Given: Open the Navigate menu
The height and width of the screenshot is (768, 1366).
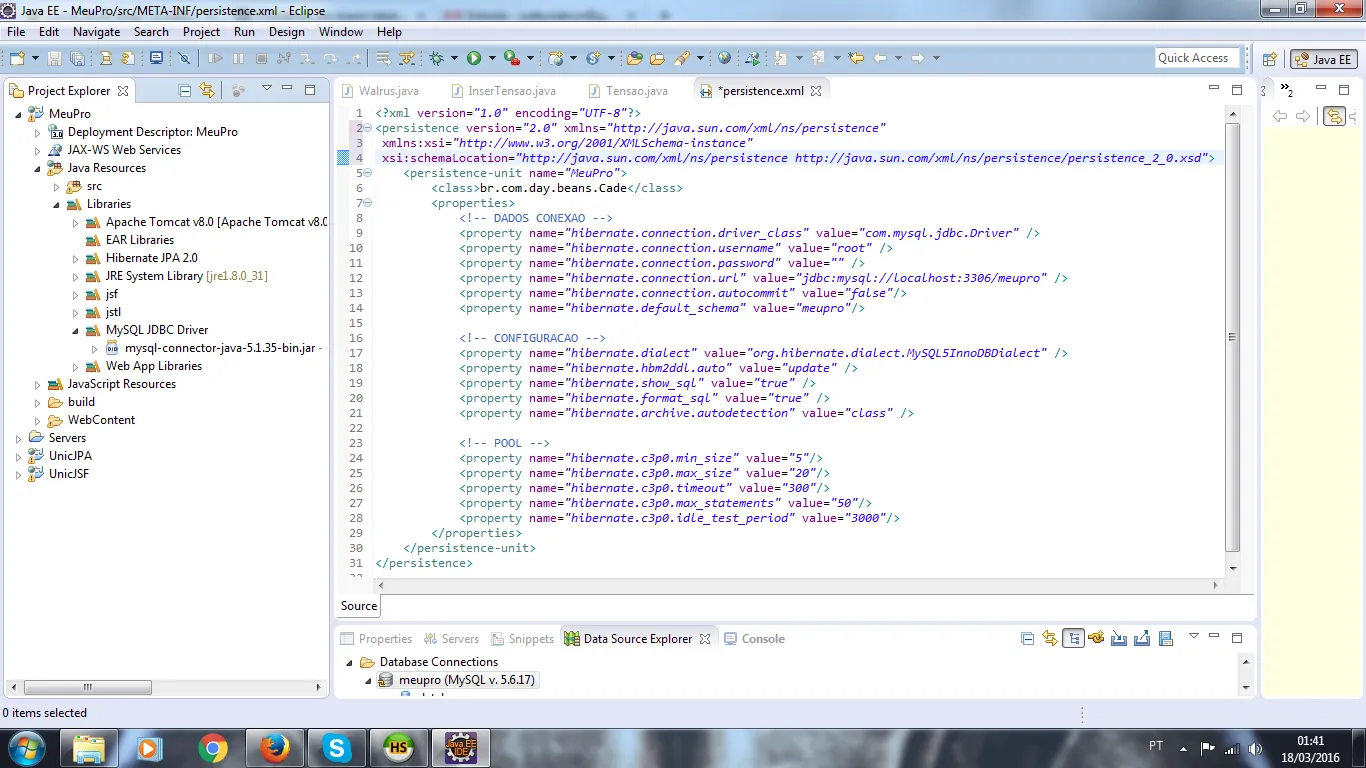Looking at the screenshot, I should 96,31.
